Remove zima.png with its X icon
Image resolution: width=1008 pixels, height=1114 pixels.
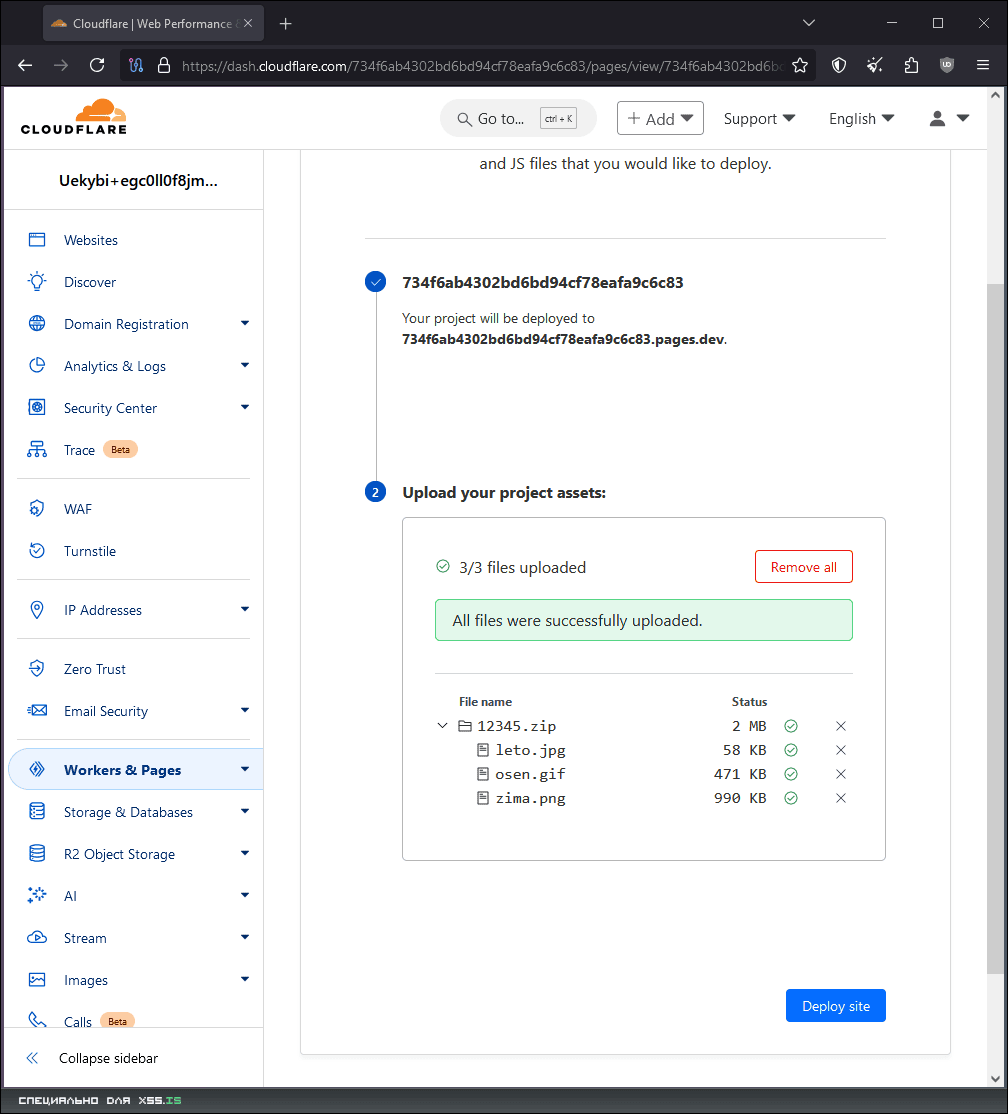[841, 799]
